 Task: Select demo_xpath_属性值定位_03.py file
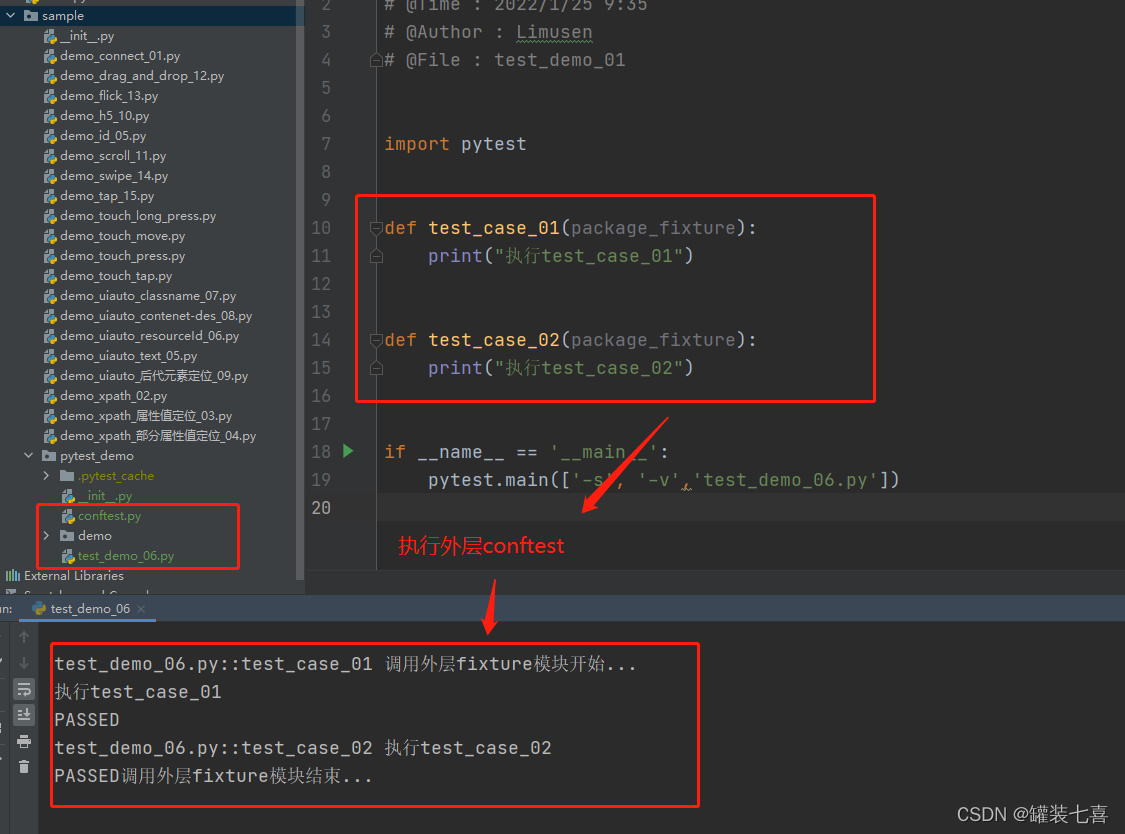(146, 416)
